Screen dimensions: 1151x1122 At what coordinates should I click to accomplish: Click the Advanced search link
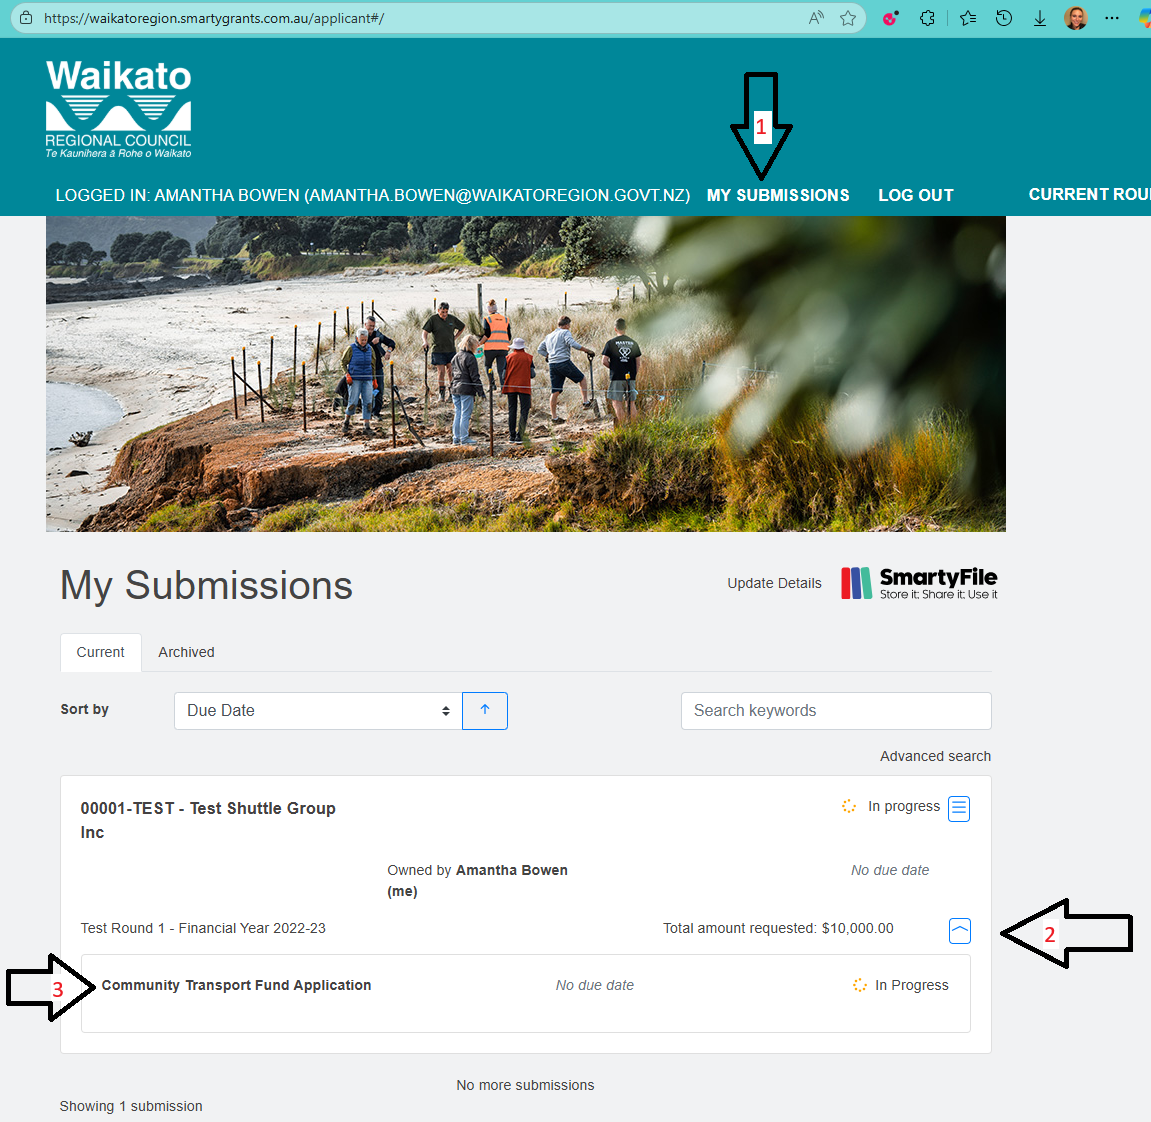point(935,756)
